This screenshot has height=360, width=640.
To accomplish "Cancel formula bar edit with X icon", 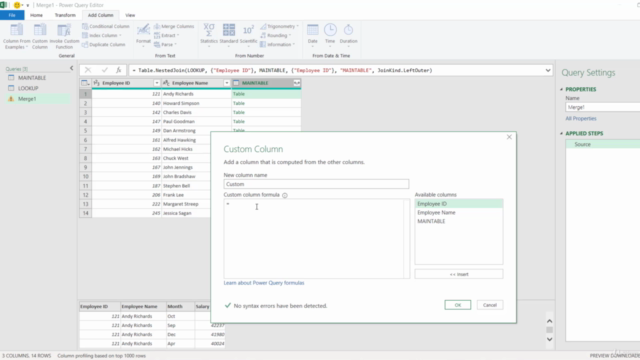I will coord(88,70).
